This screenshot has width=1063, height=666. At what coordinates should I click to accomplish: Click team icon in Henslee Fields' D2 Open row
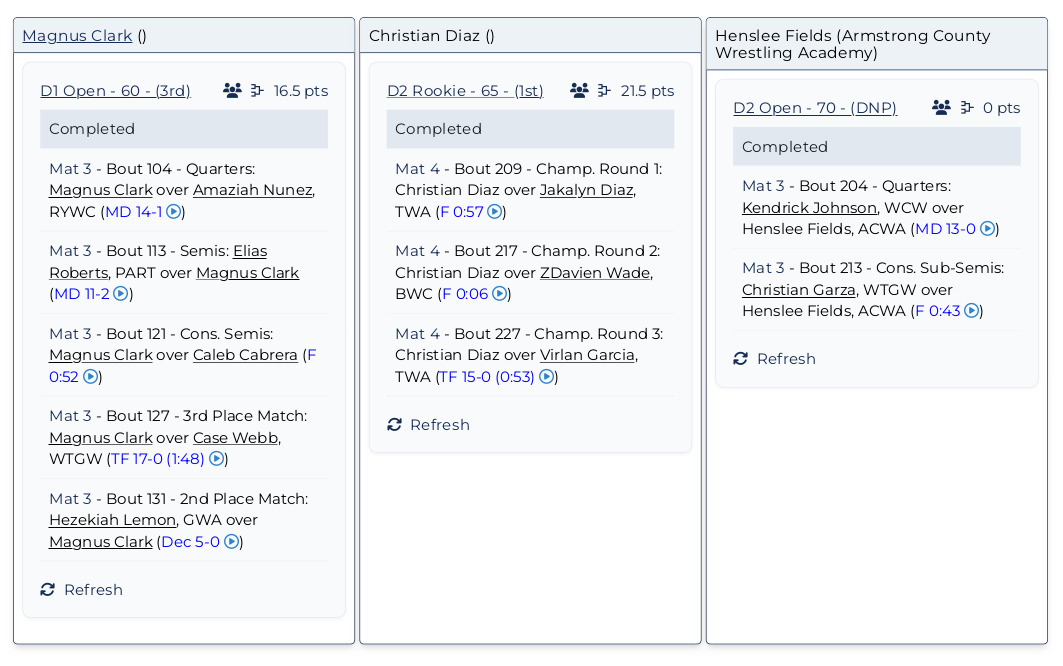pyautogui.click(x=941, y=108)
